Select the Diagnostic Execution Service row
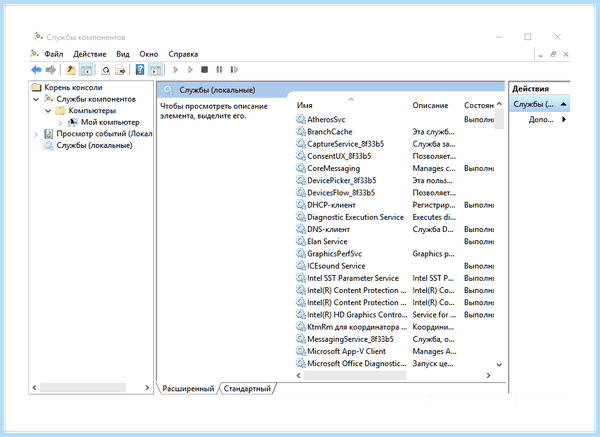This screenshot has height=437, width=600. coord(355,217)
